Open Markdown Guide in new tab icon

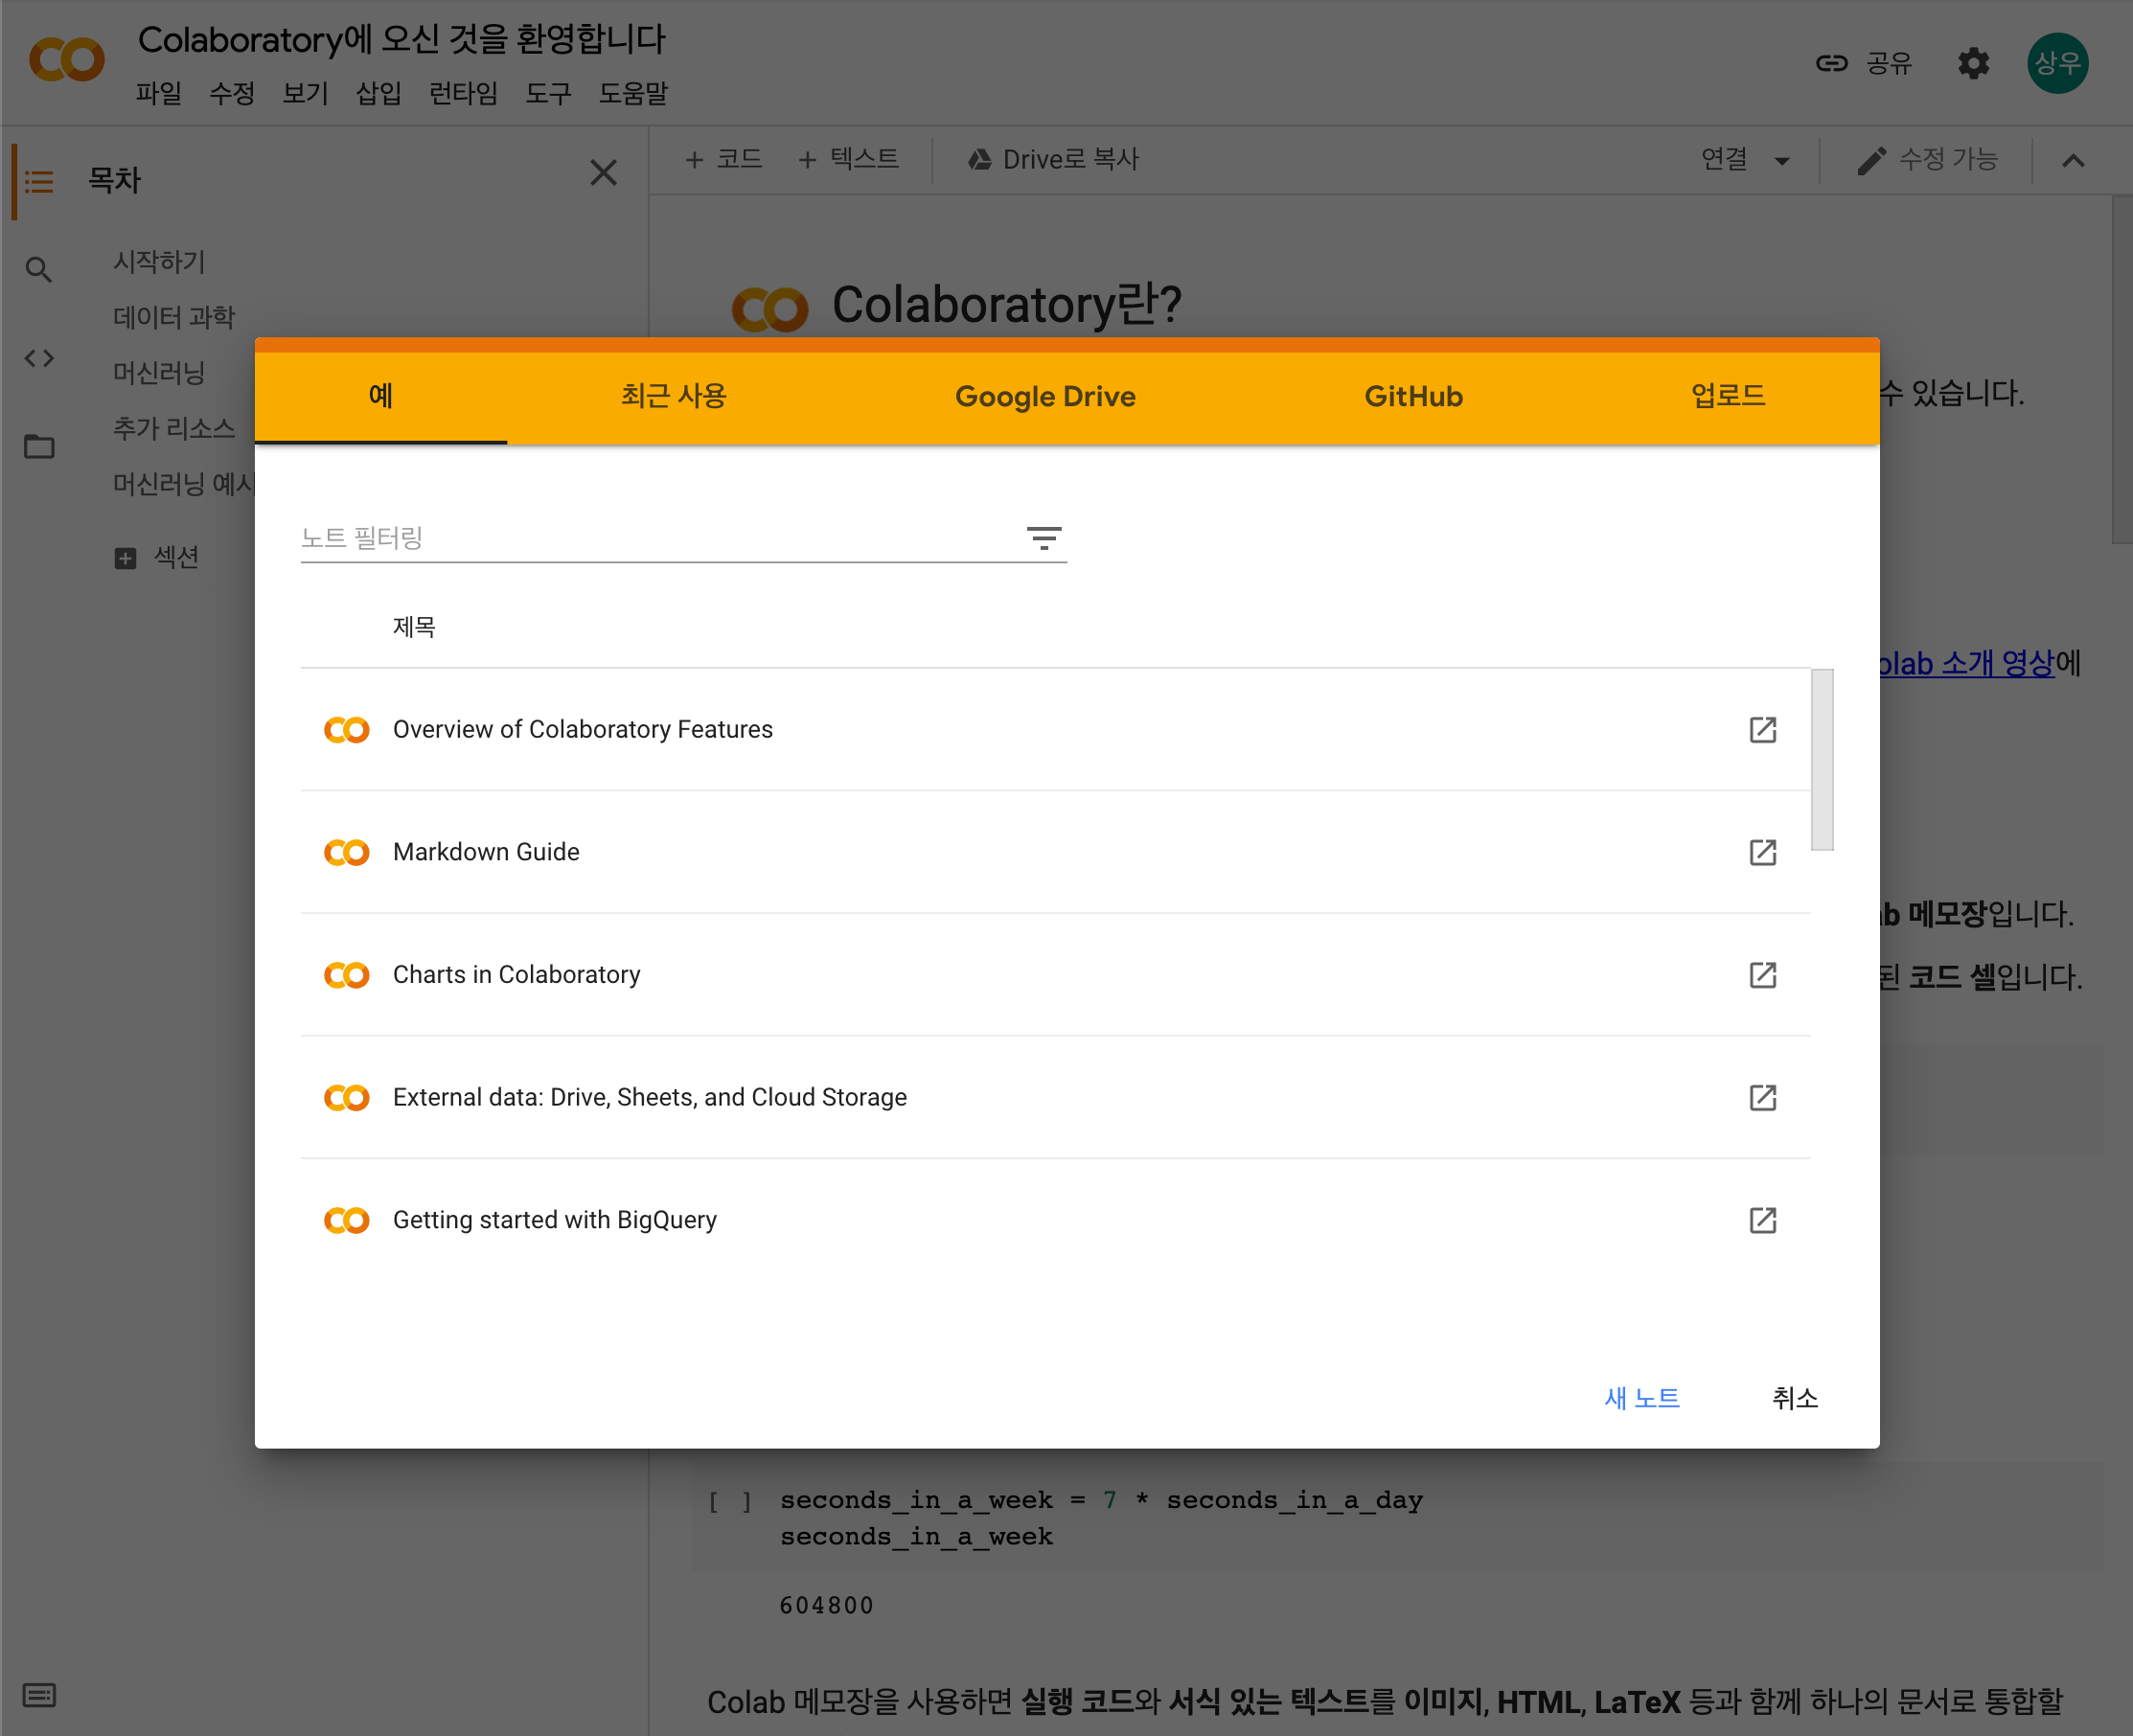point(1762,852)
